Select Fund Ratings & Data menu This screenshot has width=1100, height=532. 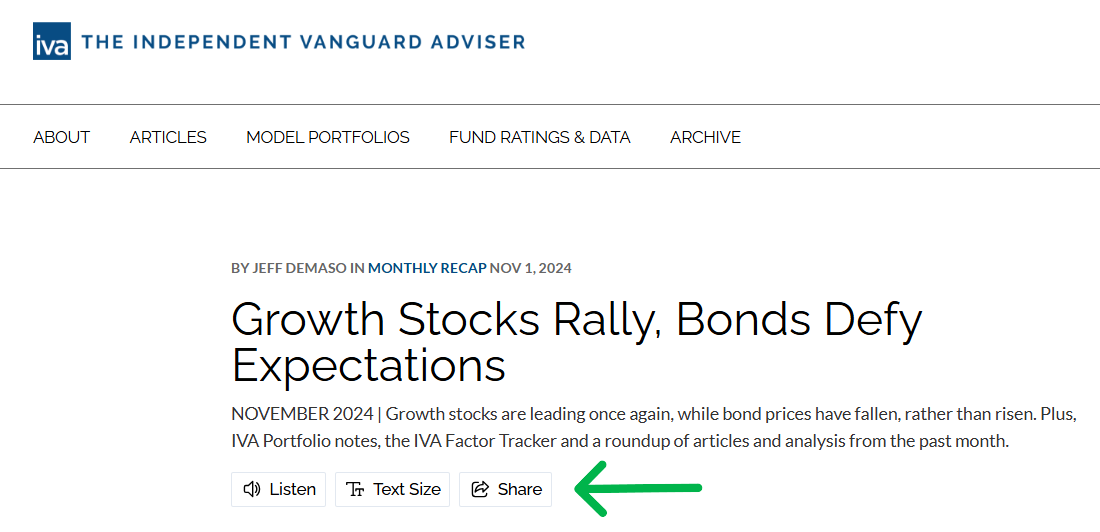pos(539,137)
